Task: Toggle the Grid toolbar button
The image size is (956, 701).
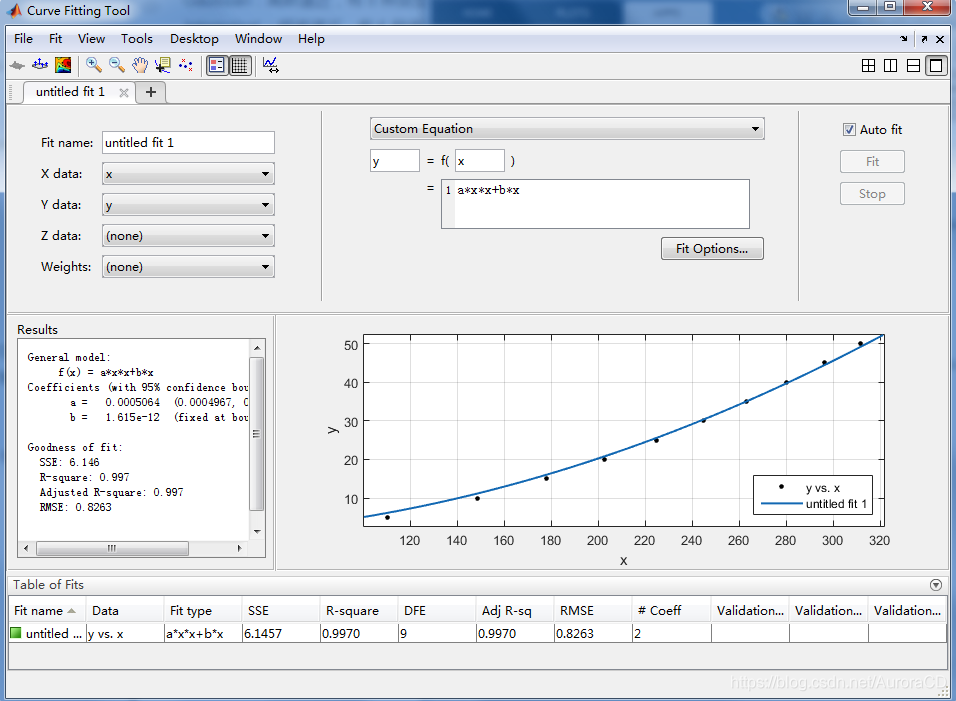Action: tap(240, 65)
